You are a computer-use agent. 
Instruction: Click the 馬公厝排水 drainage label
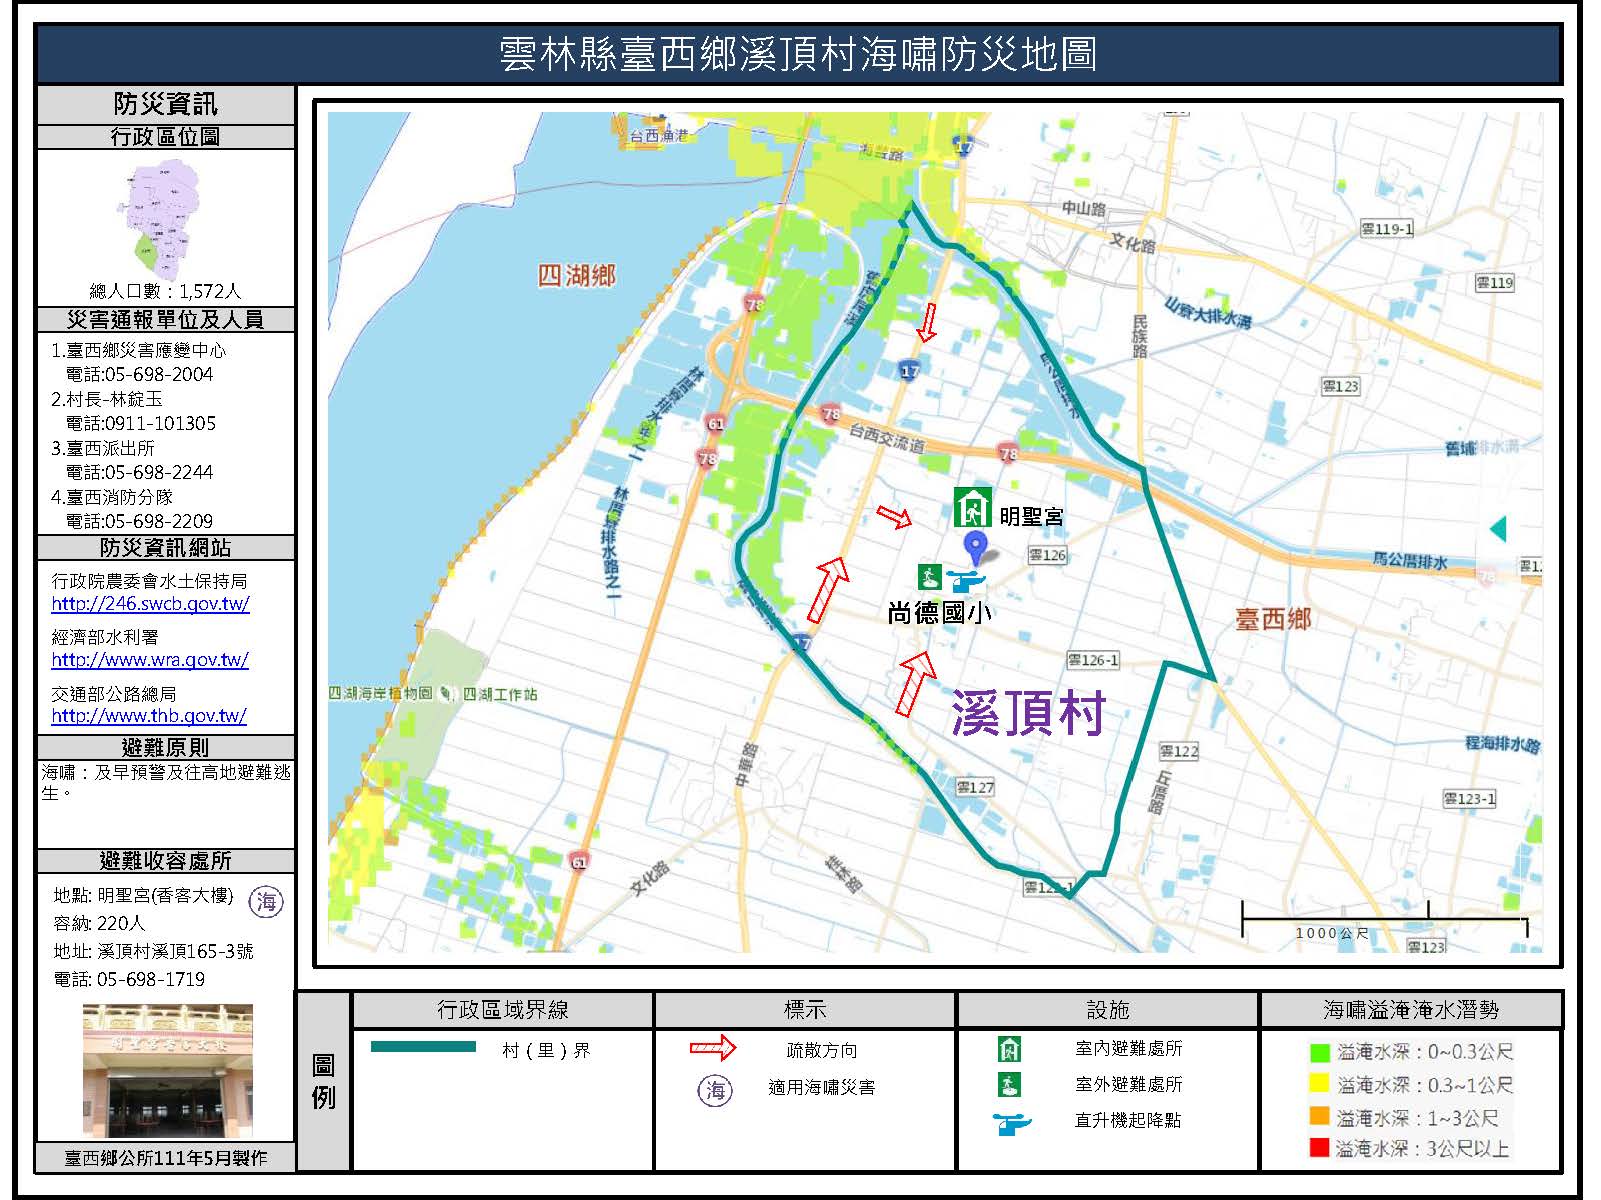tap(1410, 561)
